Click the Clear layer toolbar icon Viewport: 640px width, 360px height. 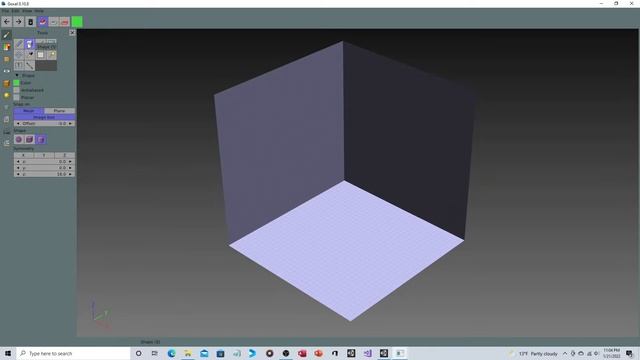30,22
